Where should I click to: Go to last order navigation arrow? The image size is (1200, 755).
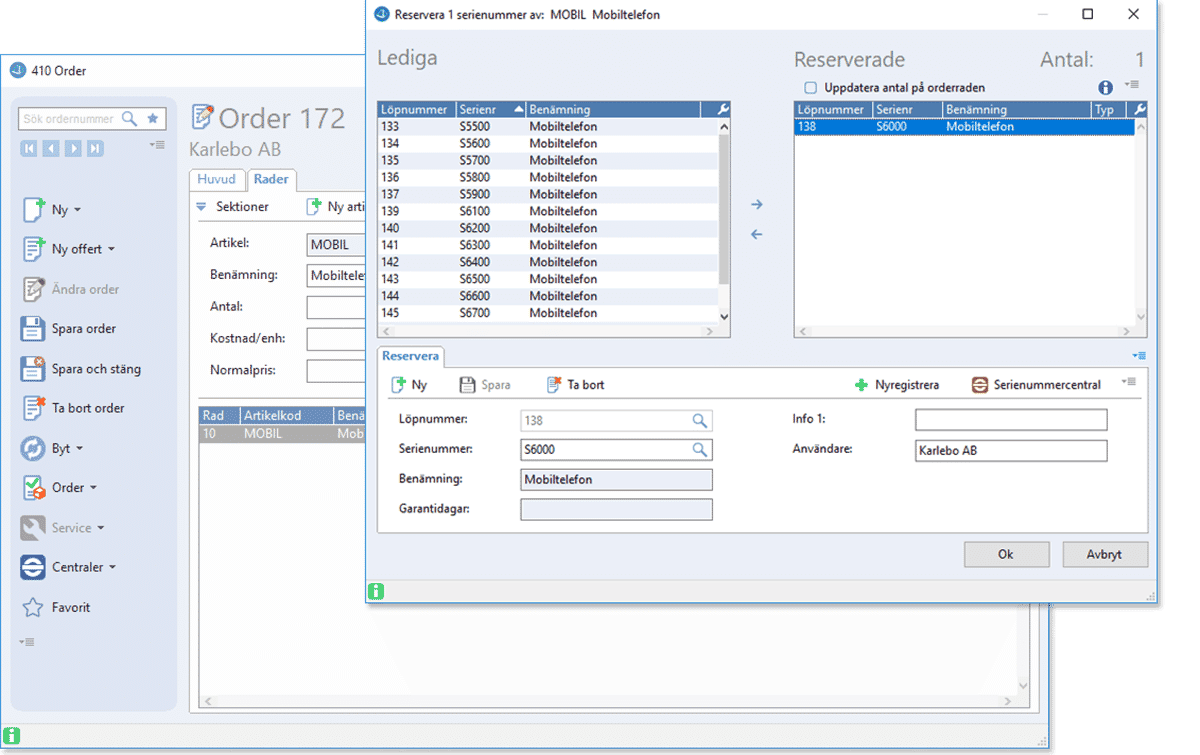pos(95,148)
